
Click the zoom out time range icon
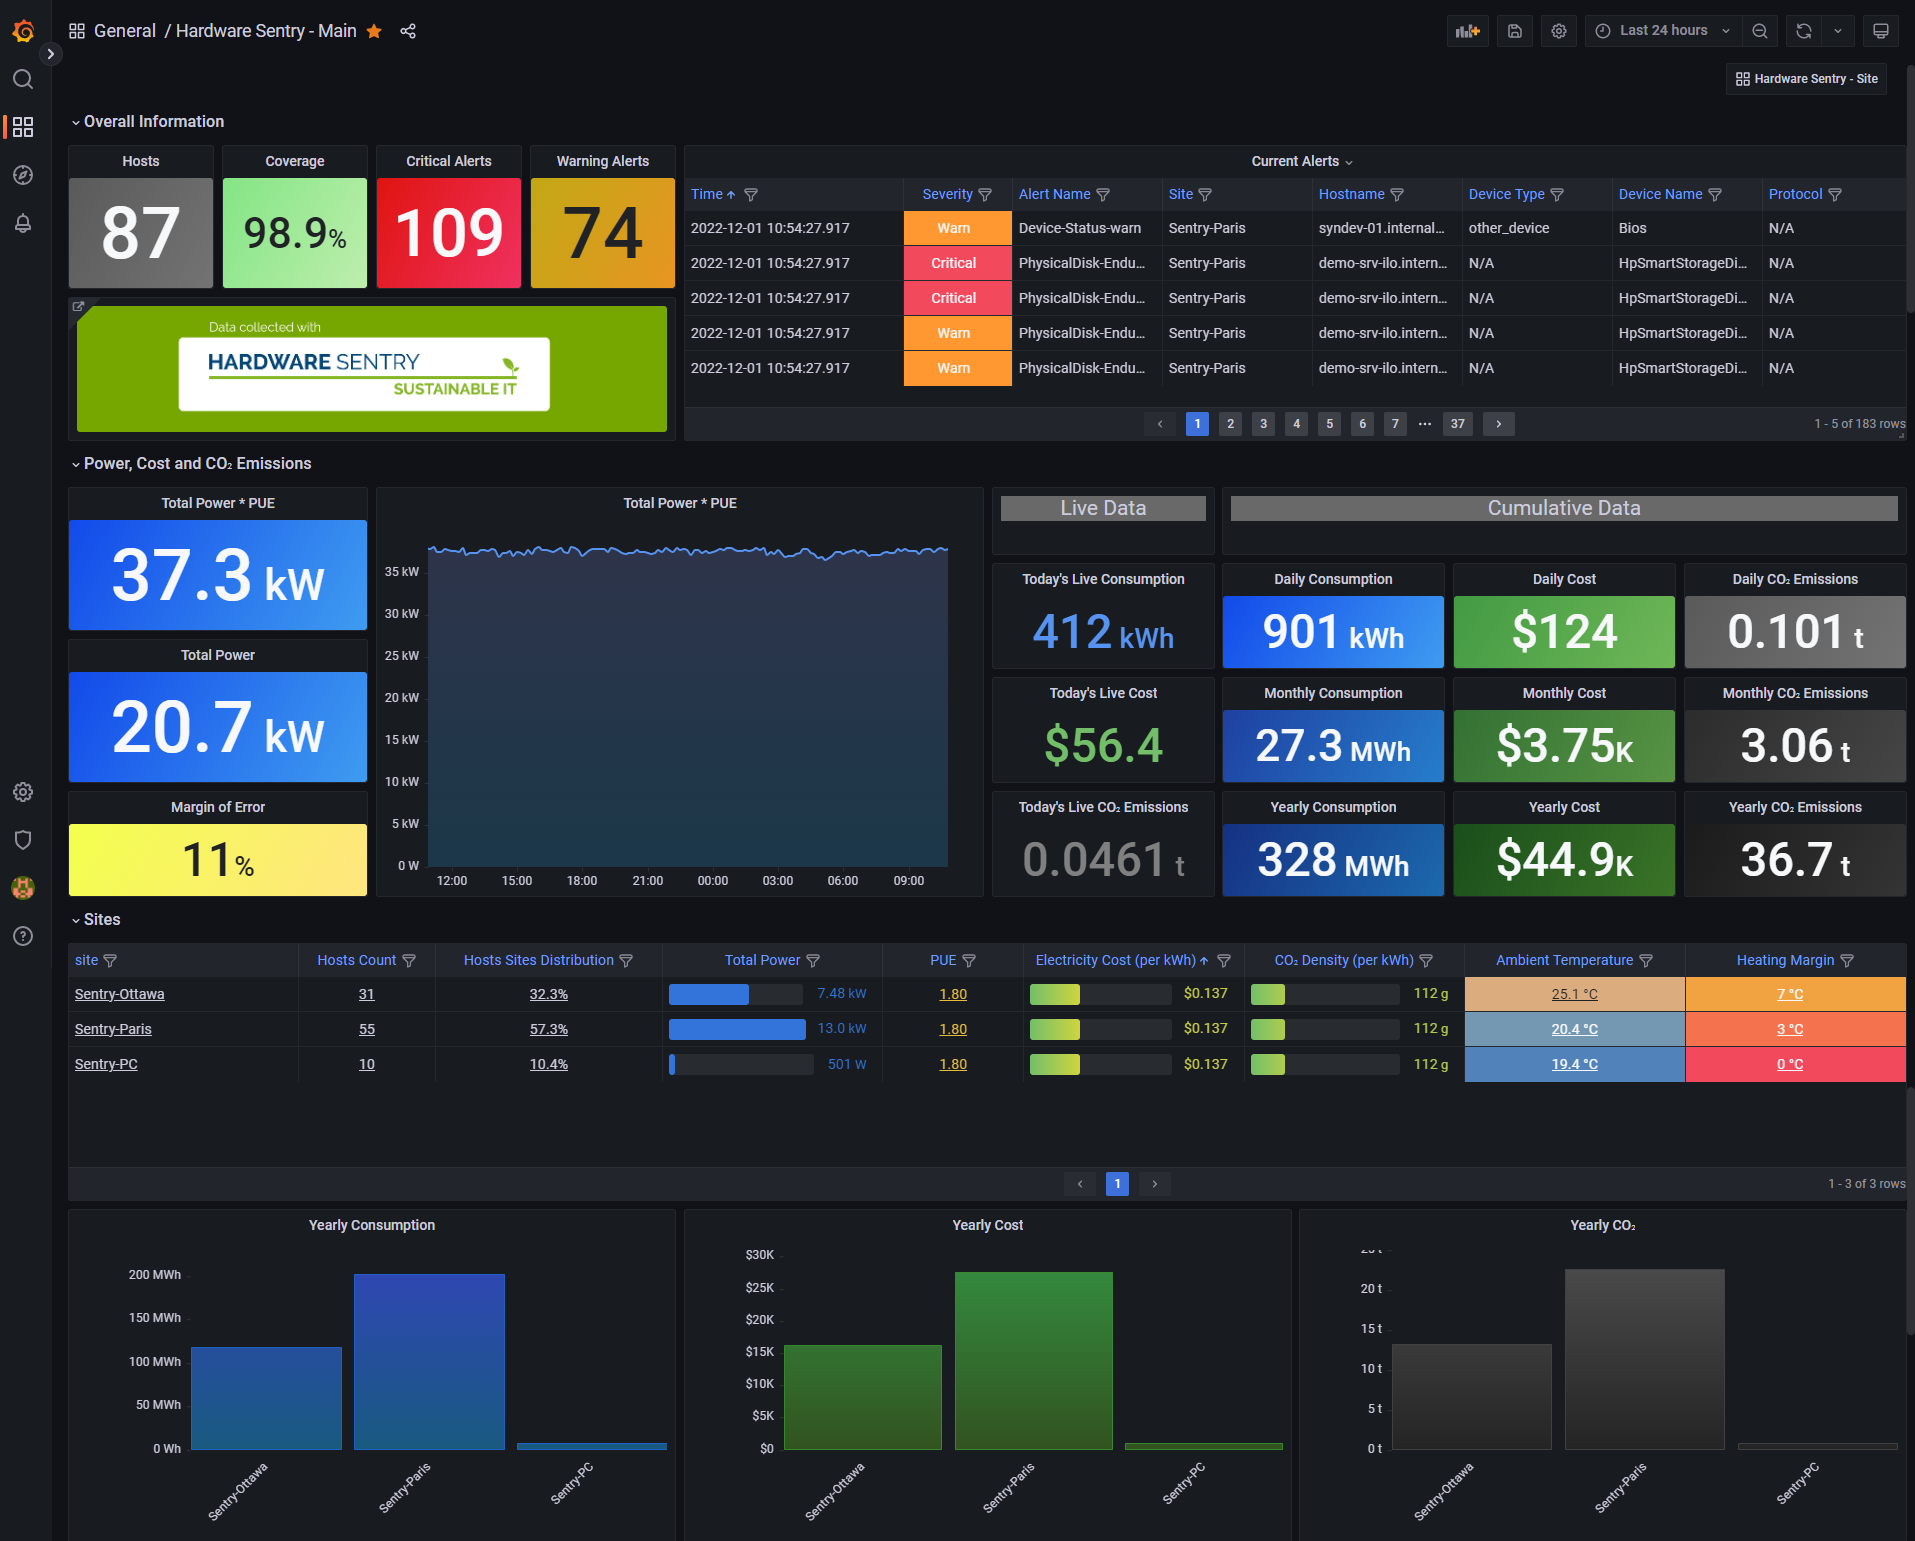tap(1759, 31)
